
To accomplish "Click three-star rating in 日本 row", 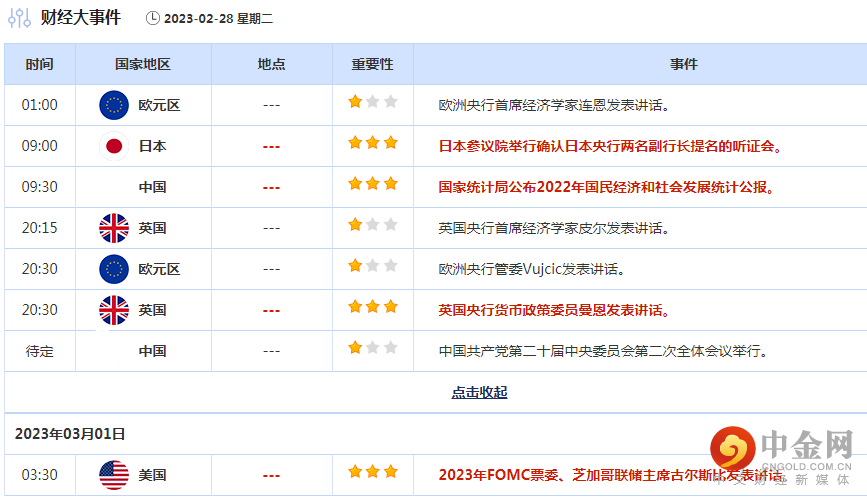I will (373, 143).
